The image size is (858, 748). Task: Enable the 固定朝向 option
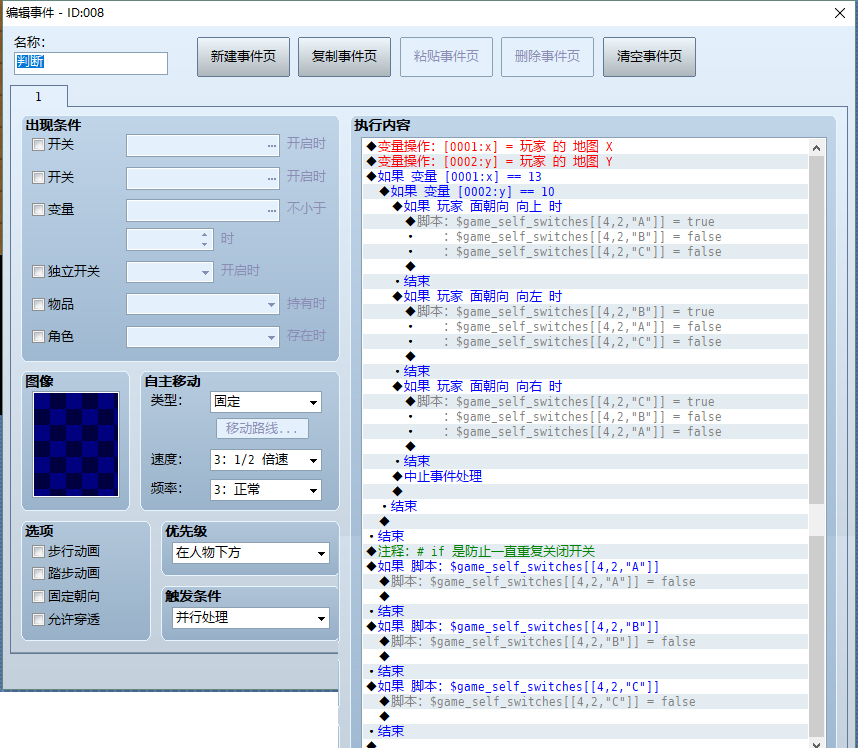coord(38,596)
